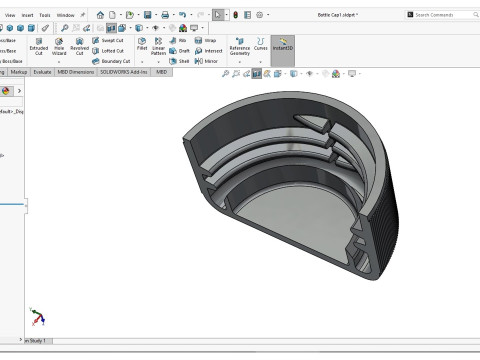Viewport: 480px width, 360px height.
Task: Open the Curves tool
Action: click(x=261, y=44)
